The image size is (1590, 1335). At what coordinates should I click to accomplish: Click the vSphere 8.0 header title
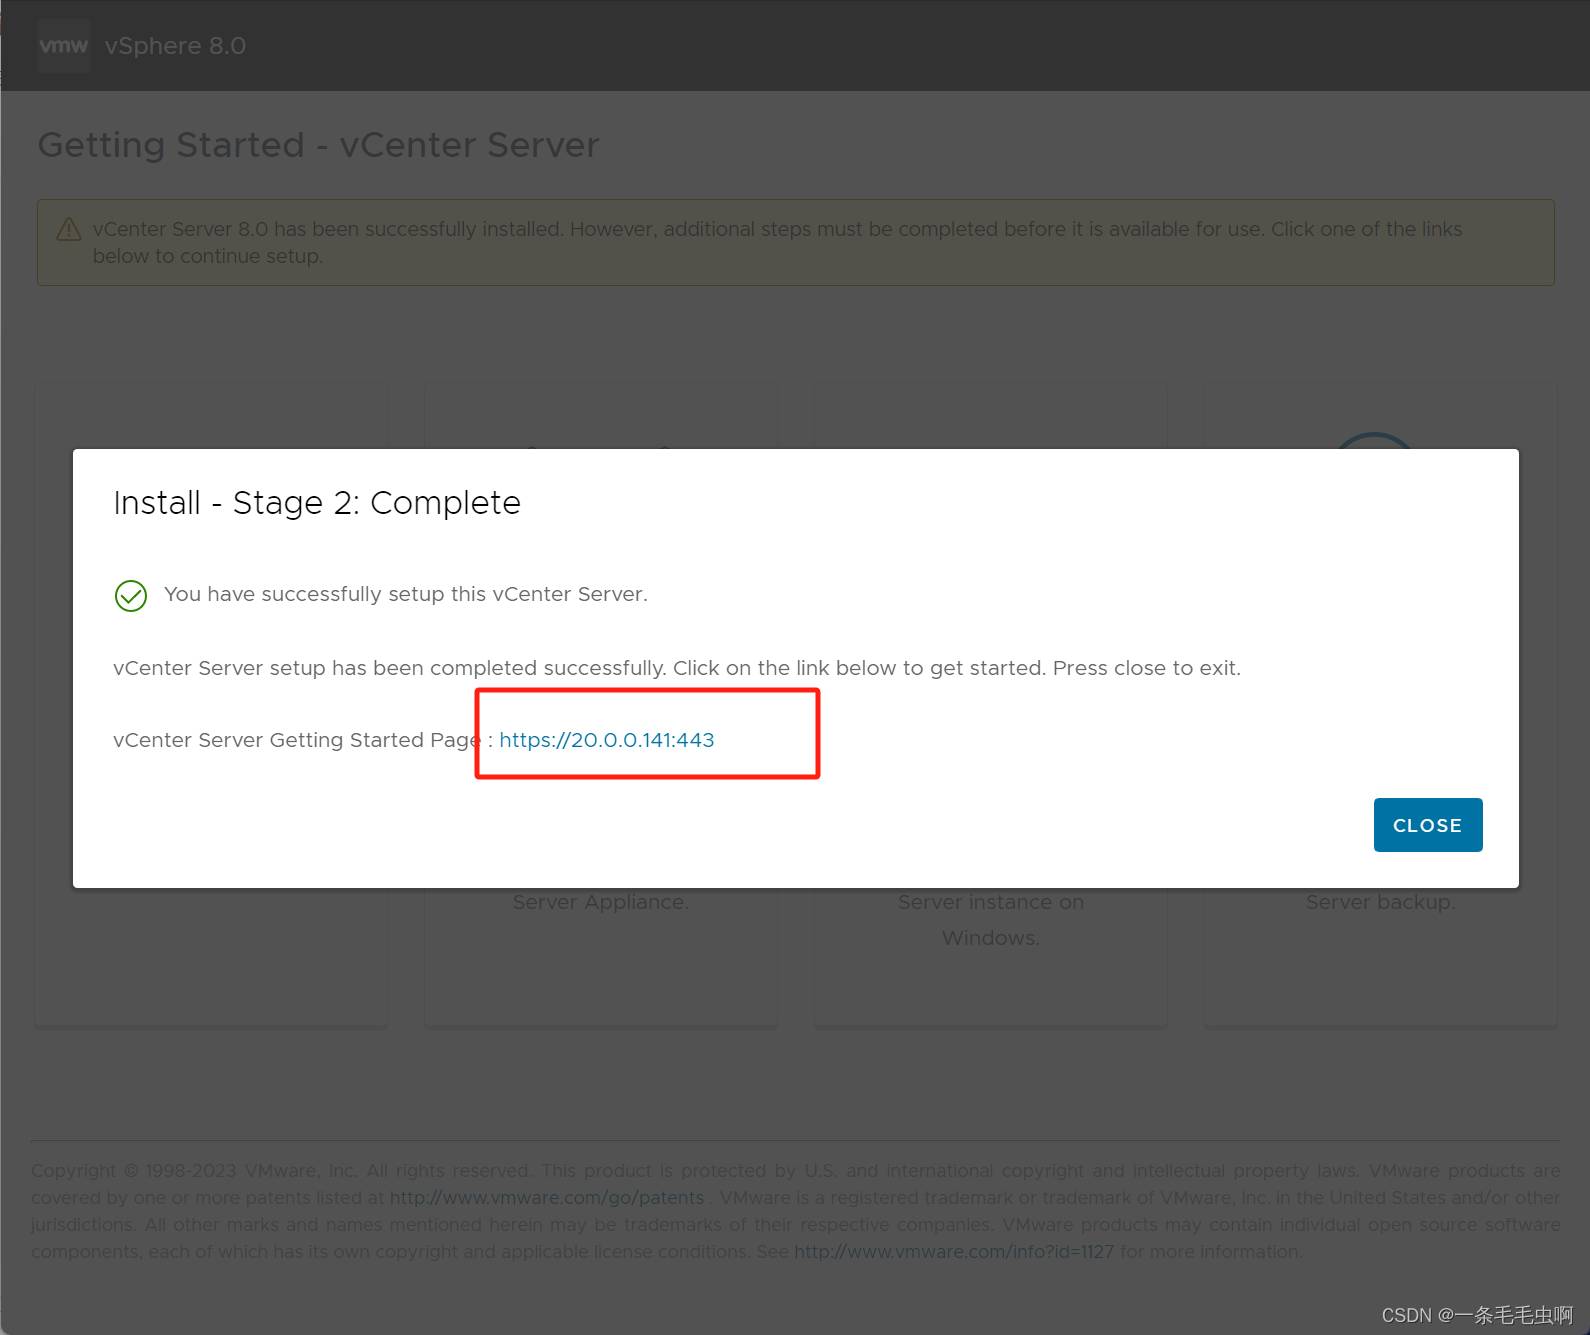[x=175, y=46]
